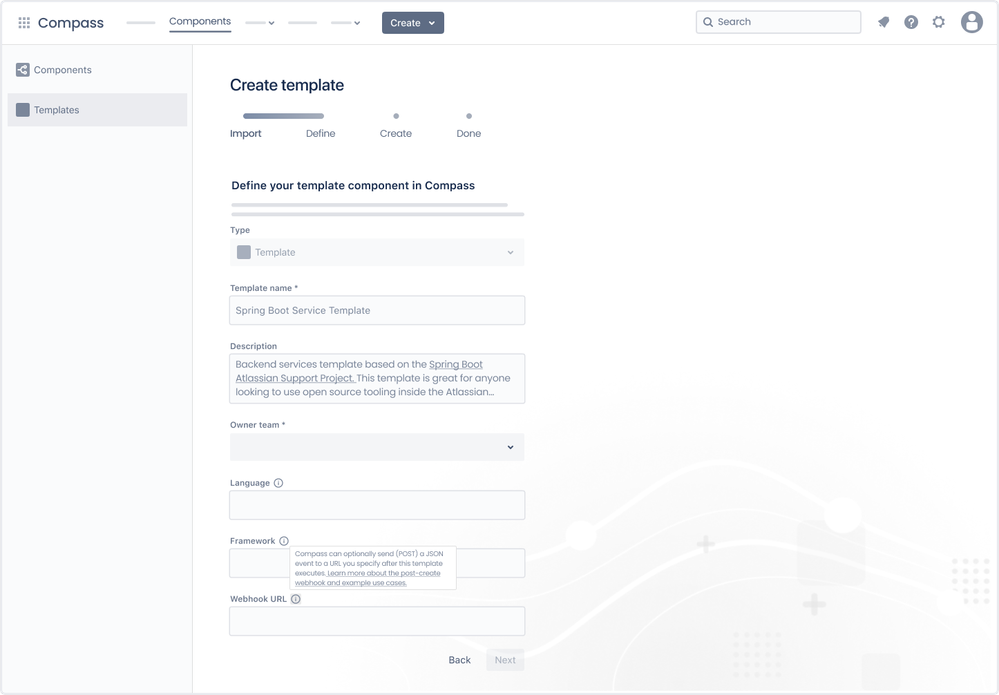Screen dimensions: 999x695
Task: Click the Components sidebar icon
Action: click(x=23, y=70)
